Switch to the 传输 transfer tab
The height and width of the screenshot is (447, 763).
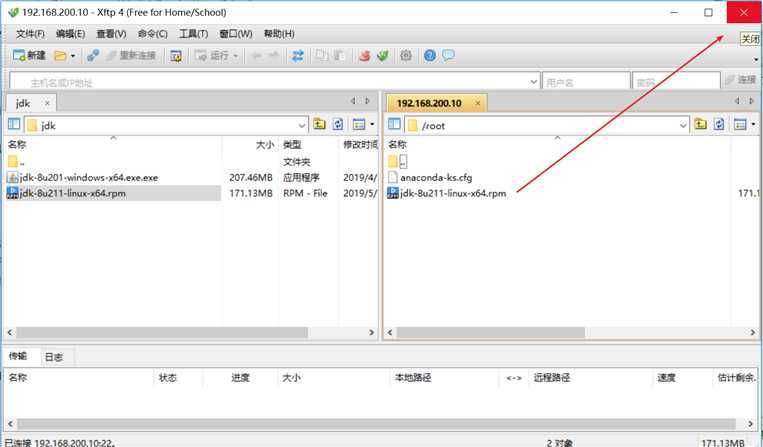[x=18, y=356]
